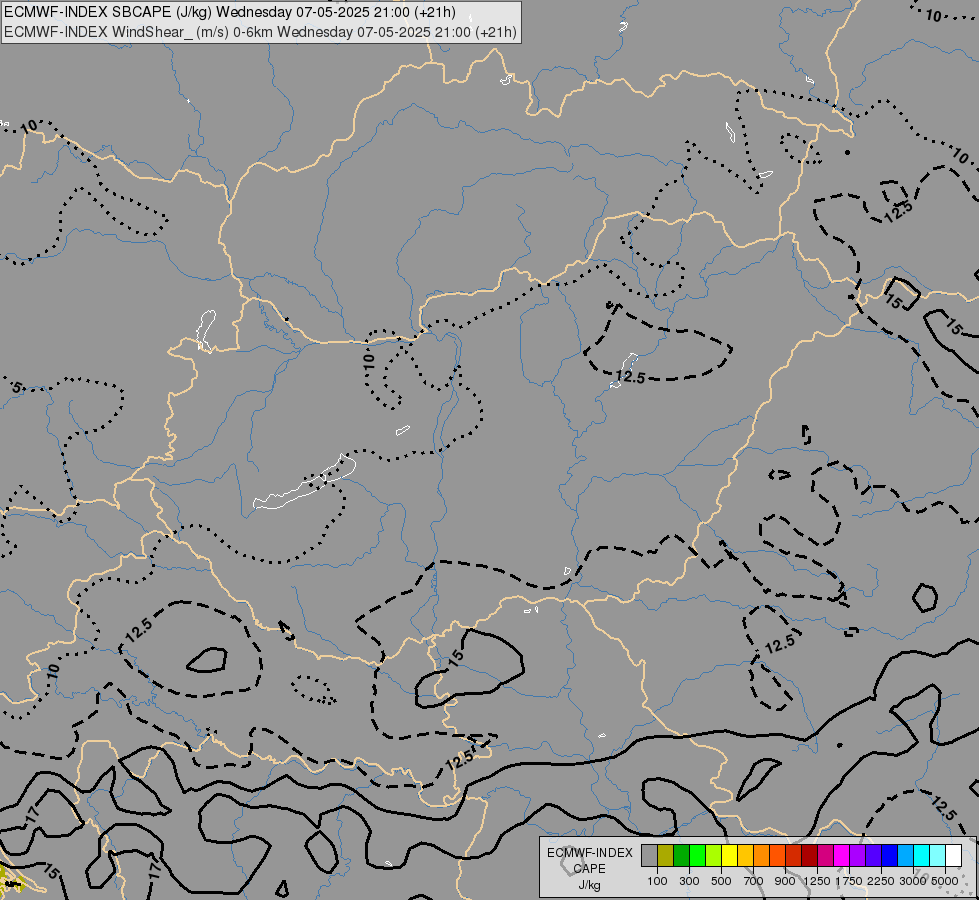This screenshot has width=979, height=900.
Task: Click the CAPE word in legend box
Action: click(x=589, y=868)
